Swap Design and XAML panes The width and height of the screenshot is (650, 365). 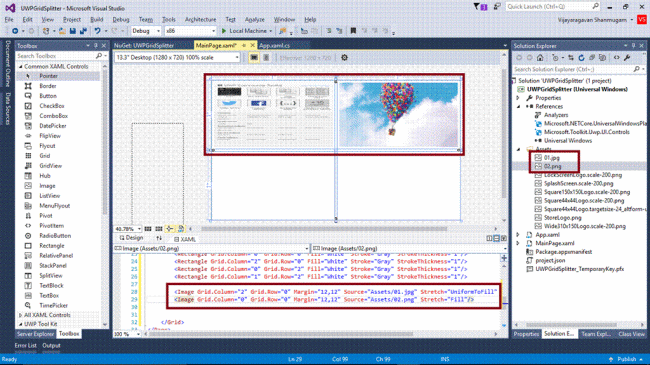pyautogui.click(x=159, y=238)
